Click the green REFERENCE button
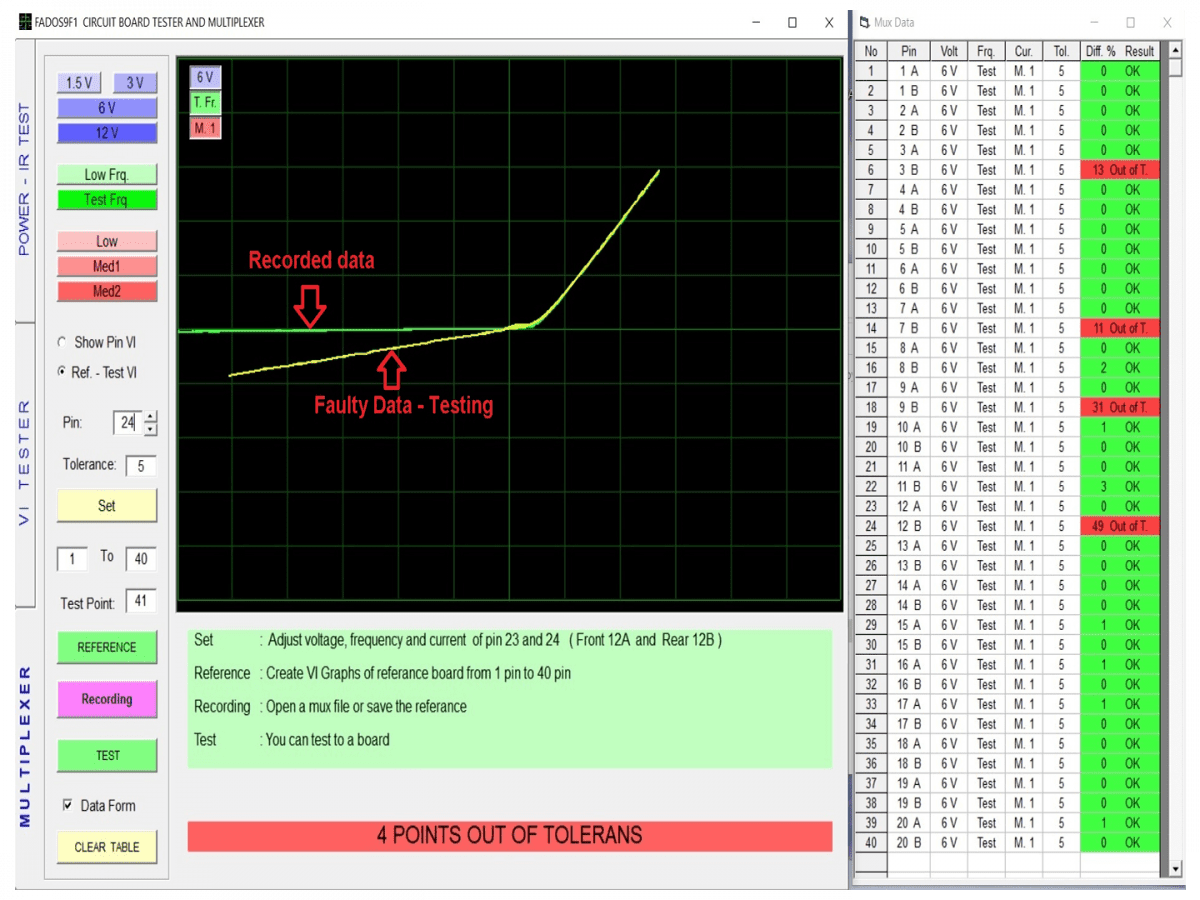The image size is (1200, 900). (x=107, y=647)
